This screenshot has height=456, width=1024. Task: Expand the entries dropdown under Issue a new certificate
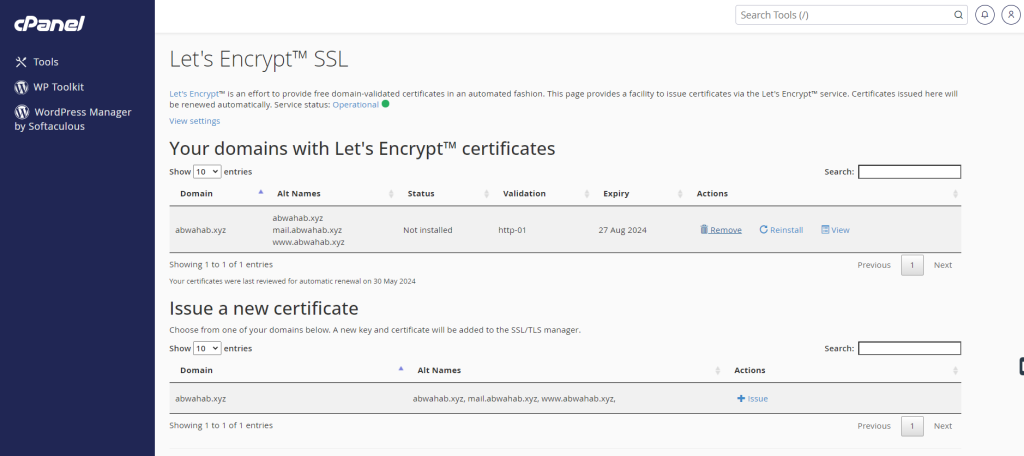[x=207, y=348]
